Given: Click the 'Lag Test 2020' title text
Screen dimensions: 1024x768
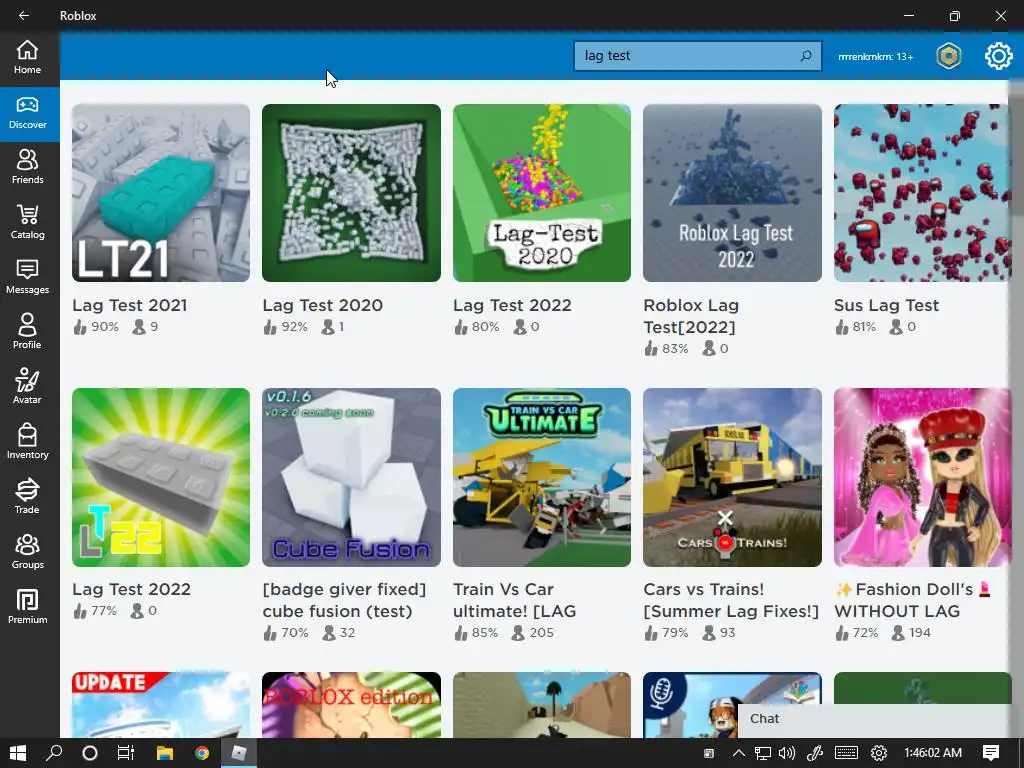Looking at the screenshot, I should pos(323,305).
